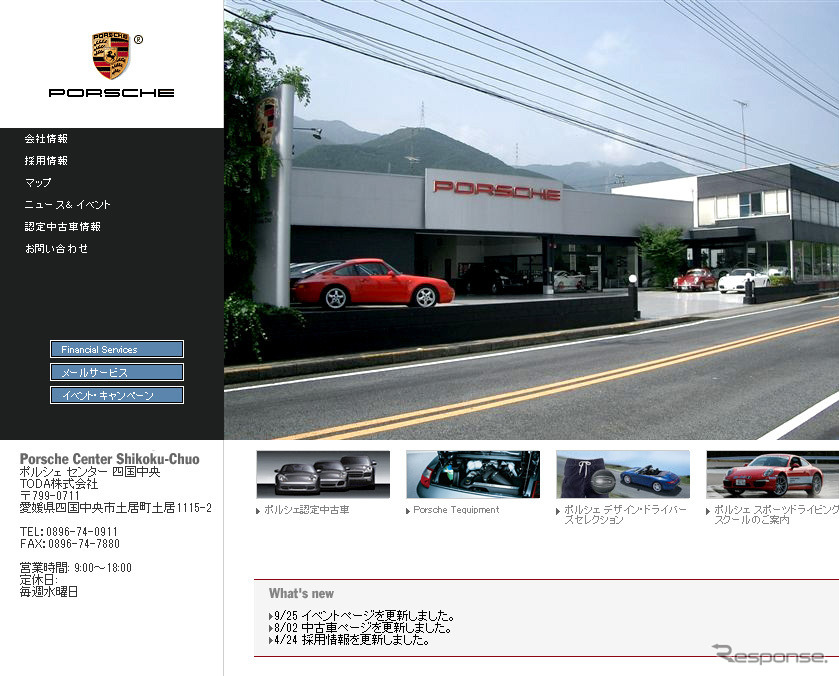Open the 9/25 イベントページ update entry
The height and width of the screenshot is (676, 839).
pos(364,616)
